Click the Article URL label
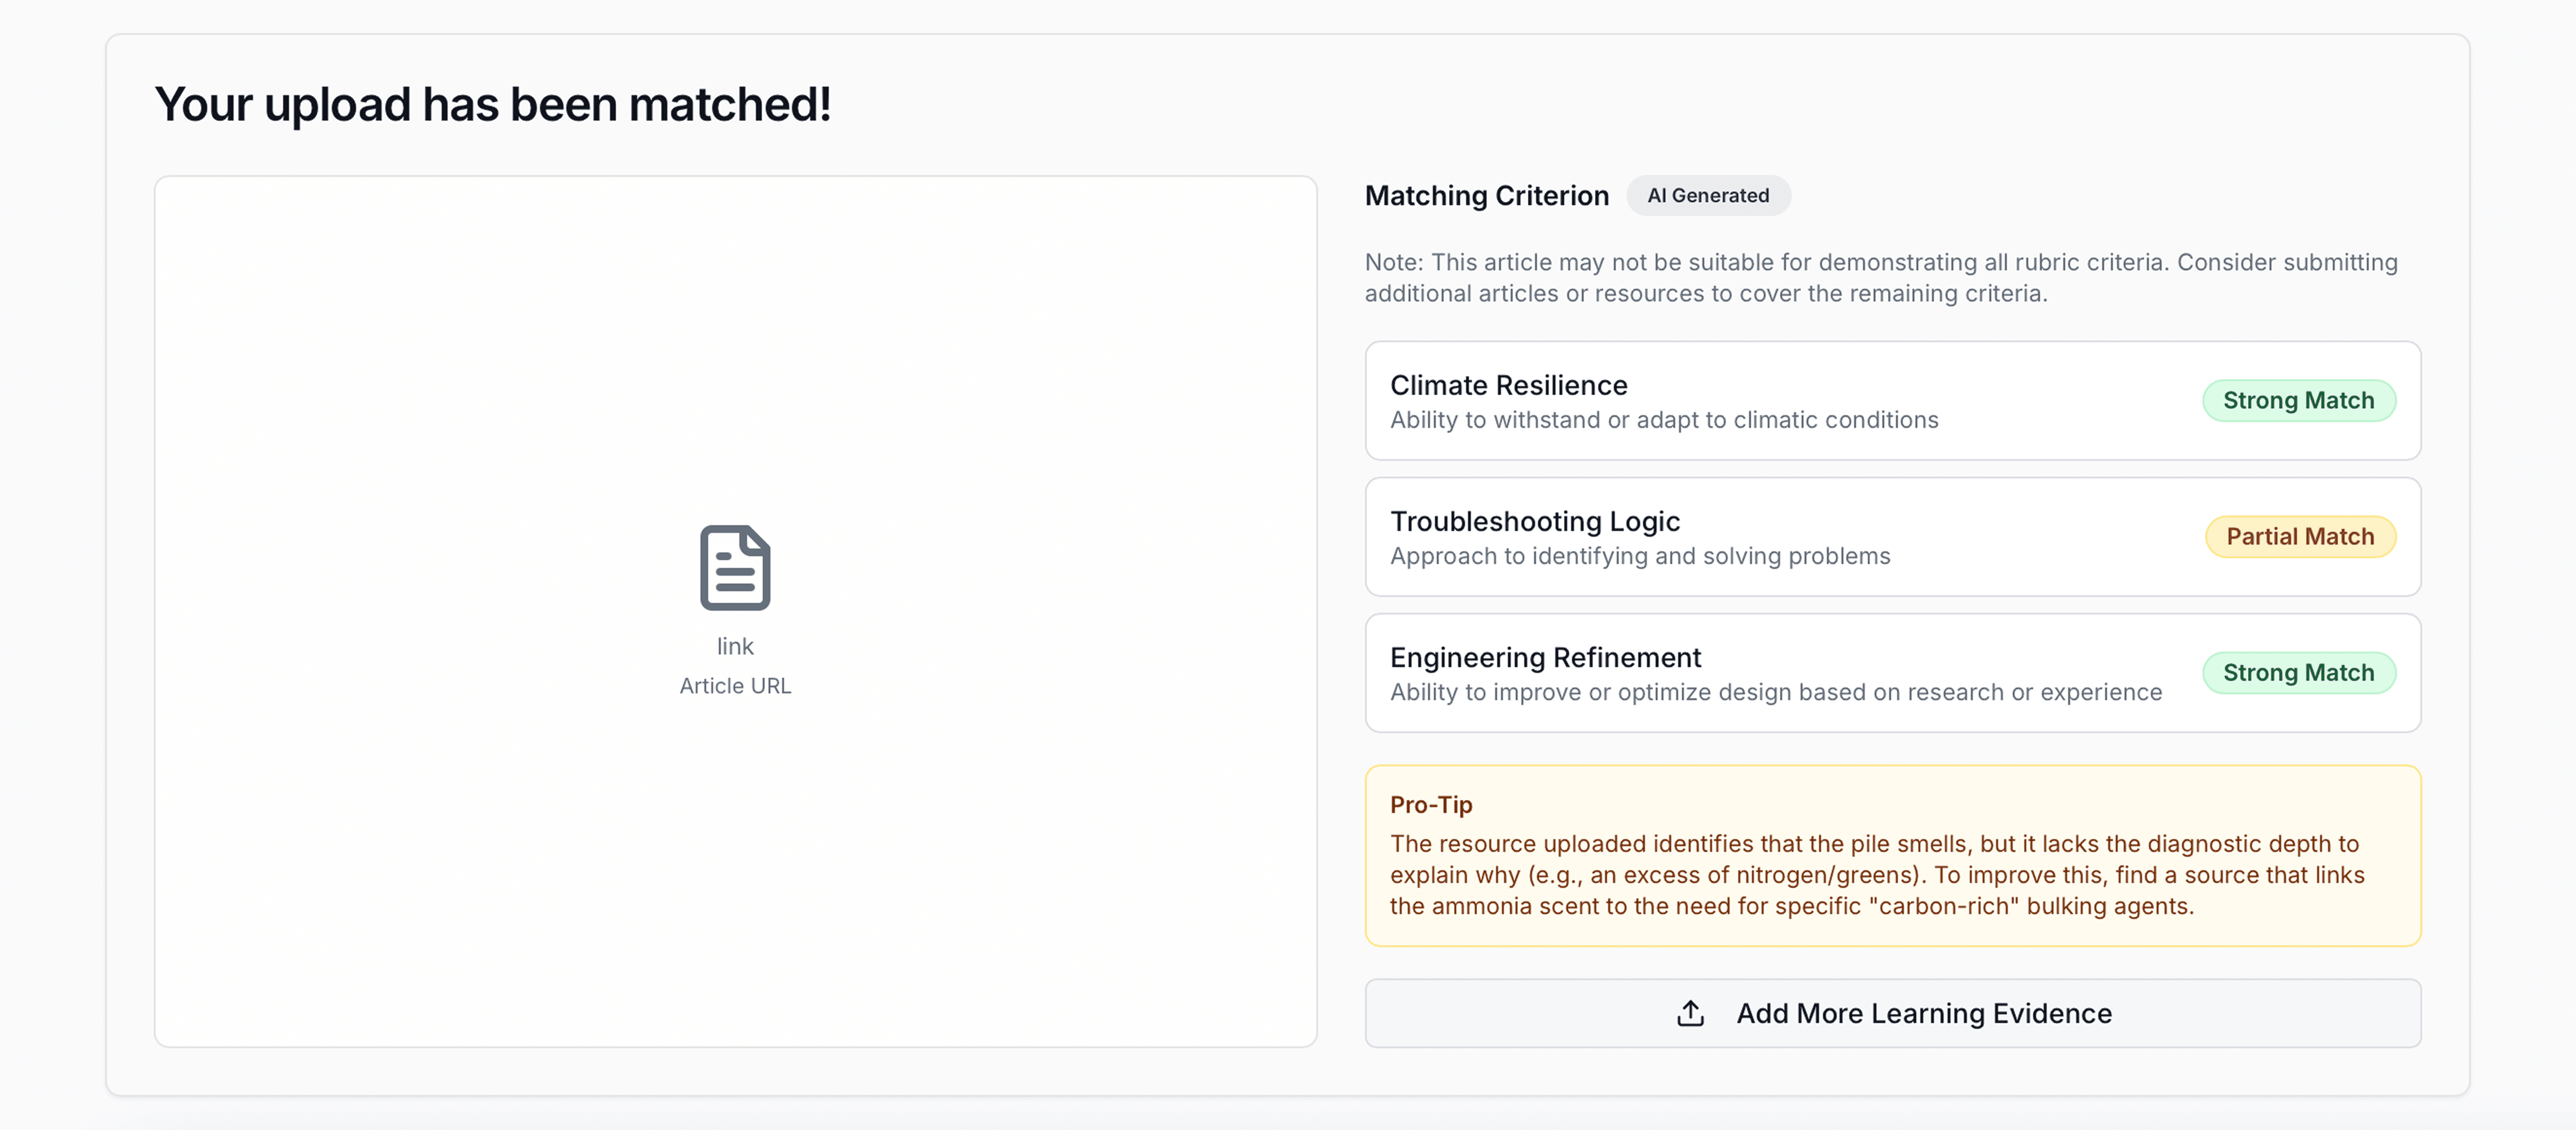 point(735,686)
